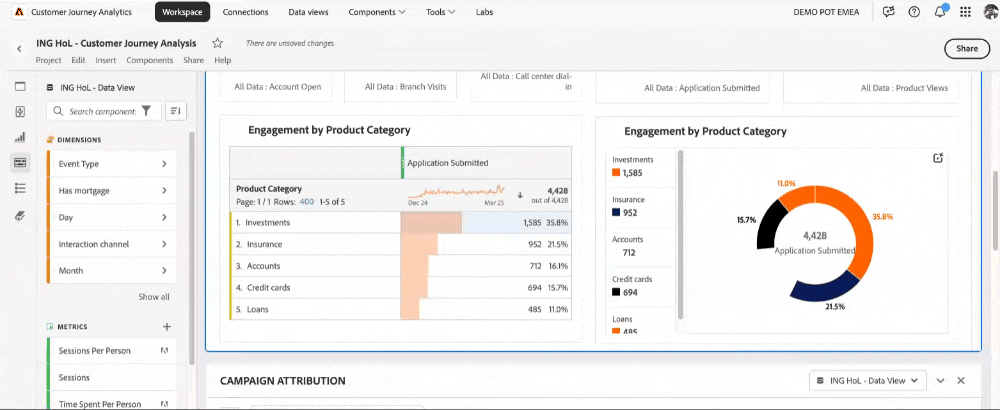The height and width of the screenshot is (410, 1000).
Task: Open the ING HoL - Data View dropdown
Action: (x=868, y=380)
